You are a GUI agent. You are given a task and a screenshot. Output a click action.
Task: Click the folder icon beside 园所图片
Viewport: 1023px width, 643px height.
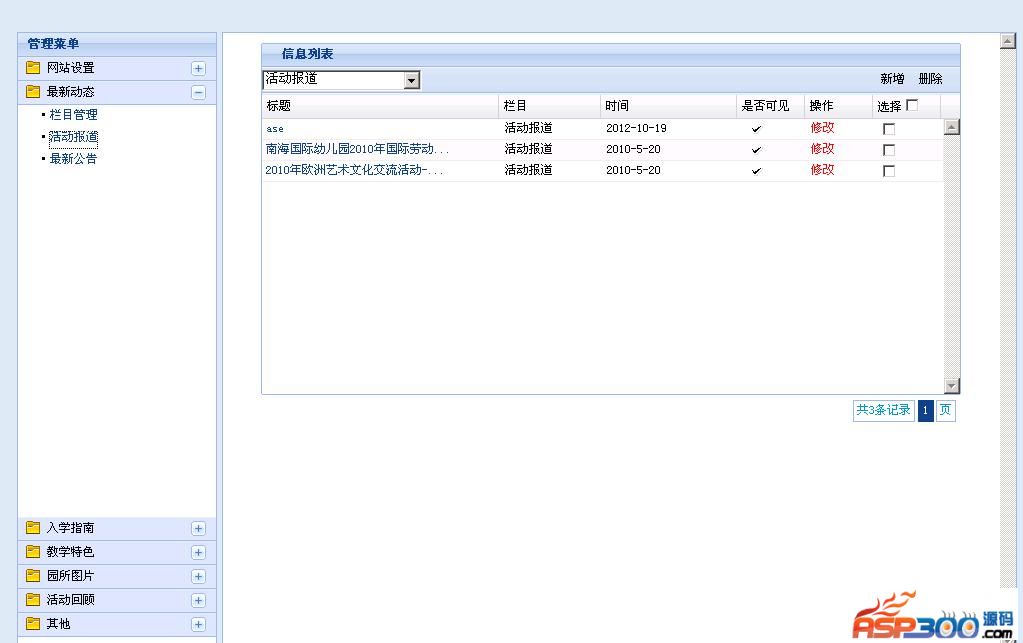[x=33, y=576]
